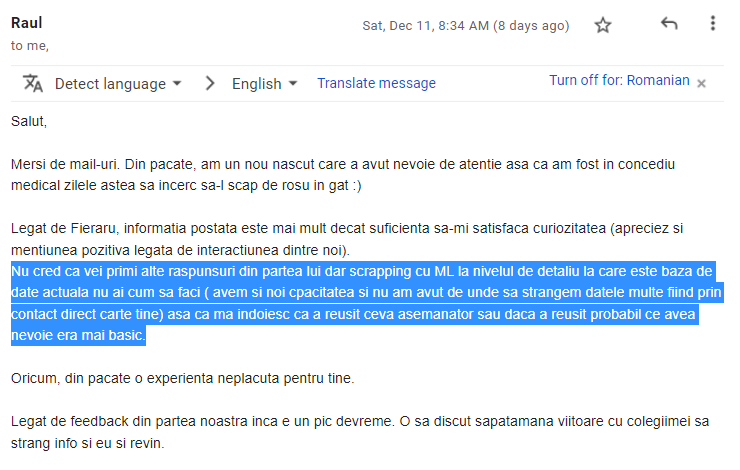Viewport: 740px width, 470px height.
Task: Click the translate language icon
Action: (x=33, y=84)
